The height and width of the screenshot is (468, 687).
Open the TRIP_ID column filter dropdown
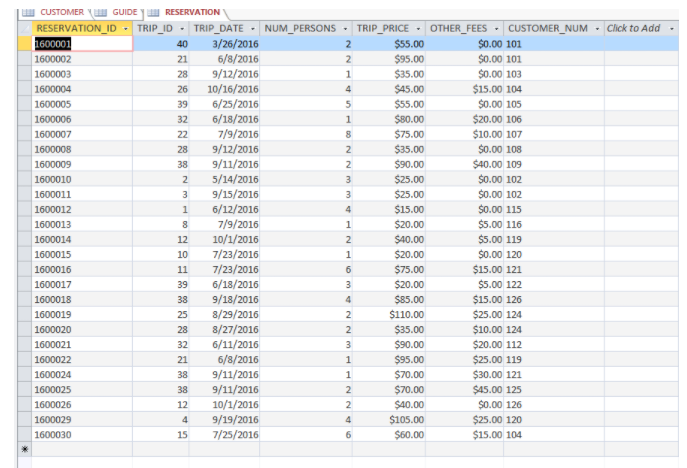tap(182, 29)
